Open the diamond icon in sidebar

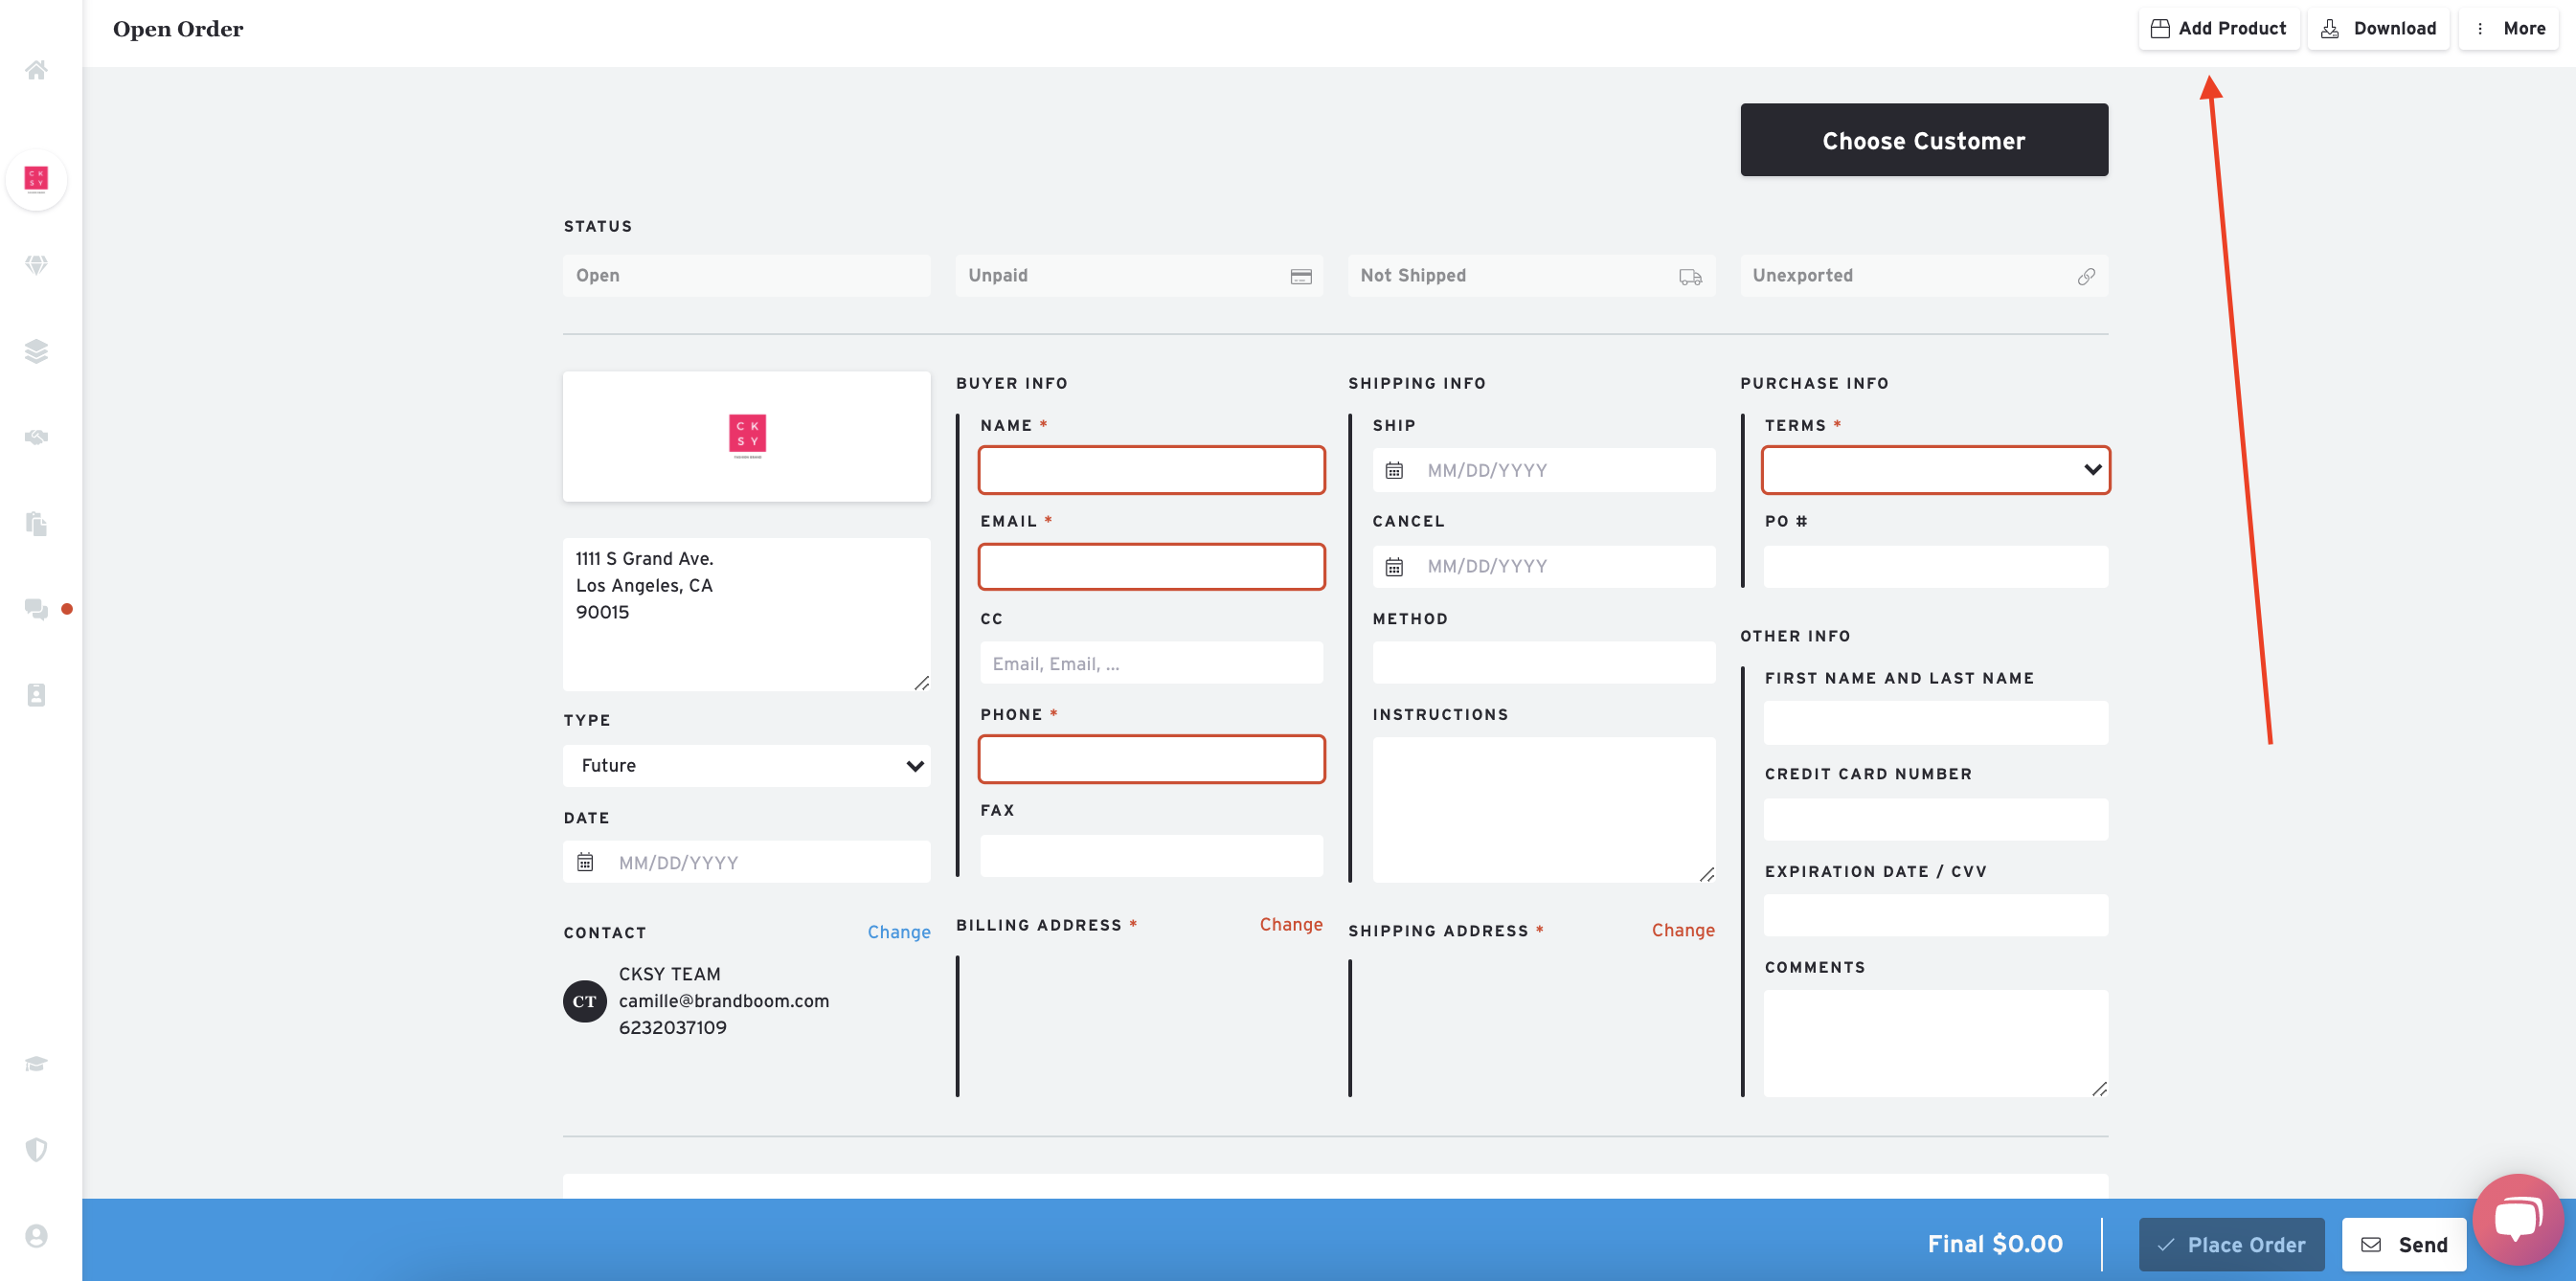(36, 265)
